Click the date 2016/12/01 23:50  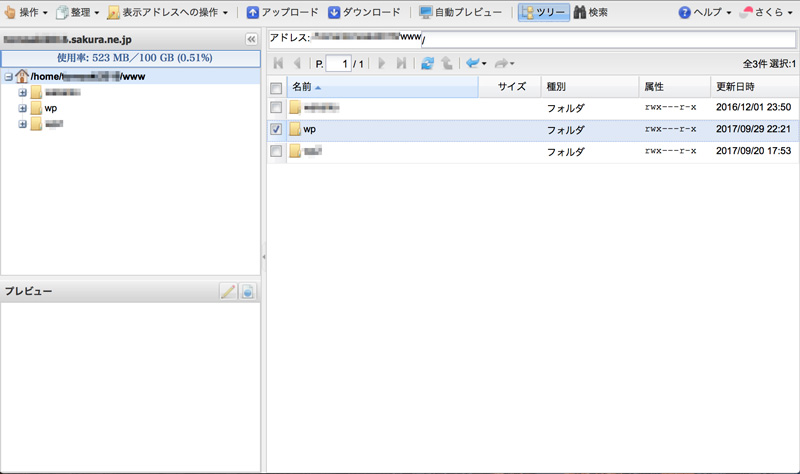pyautogui.click(x=753, y=107)
